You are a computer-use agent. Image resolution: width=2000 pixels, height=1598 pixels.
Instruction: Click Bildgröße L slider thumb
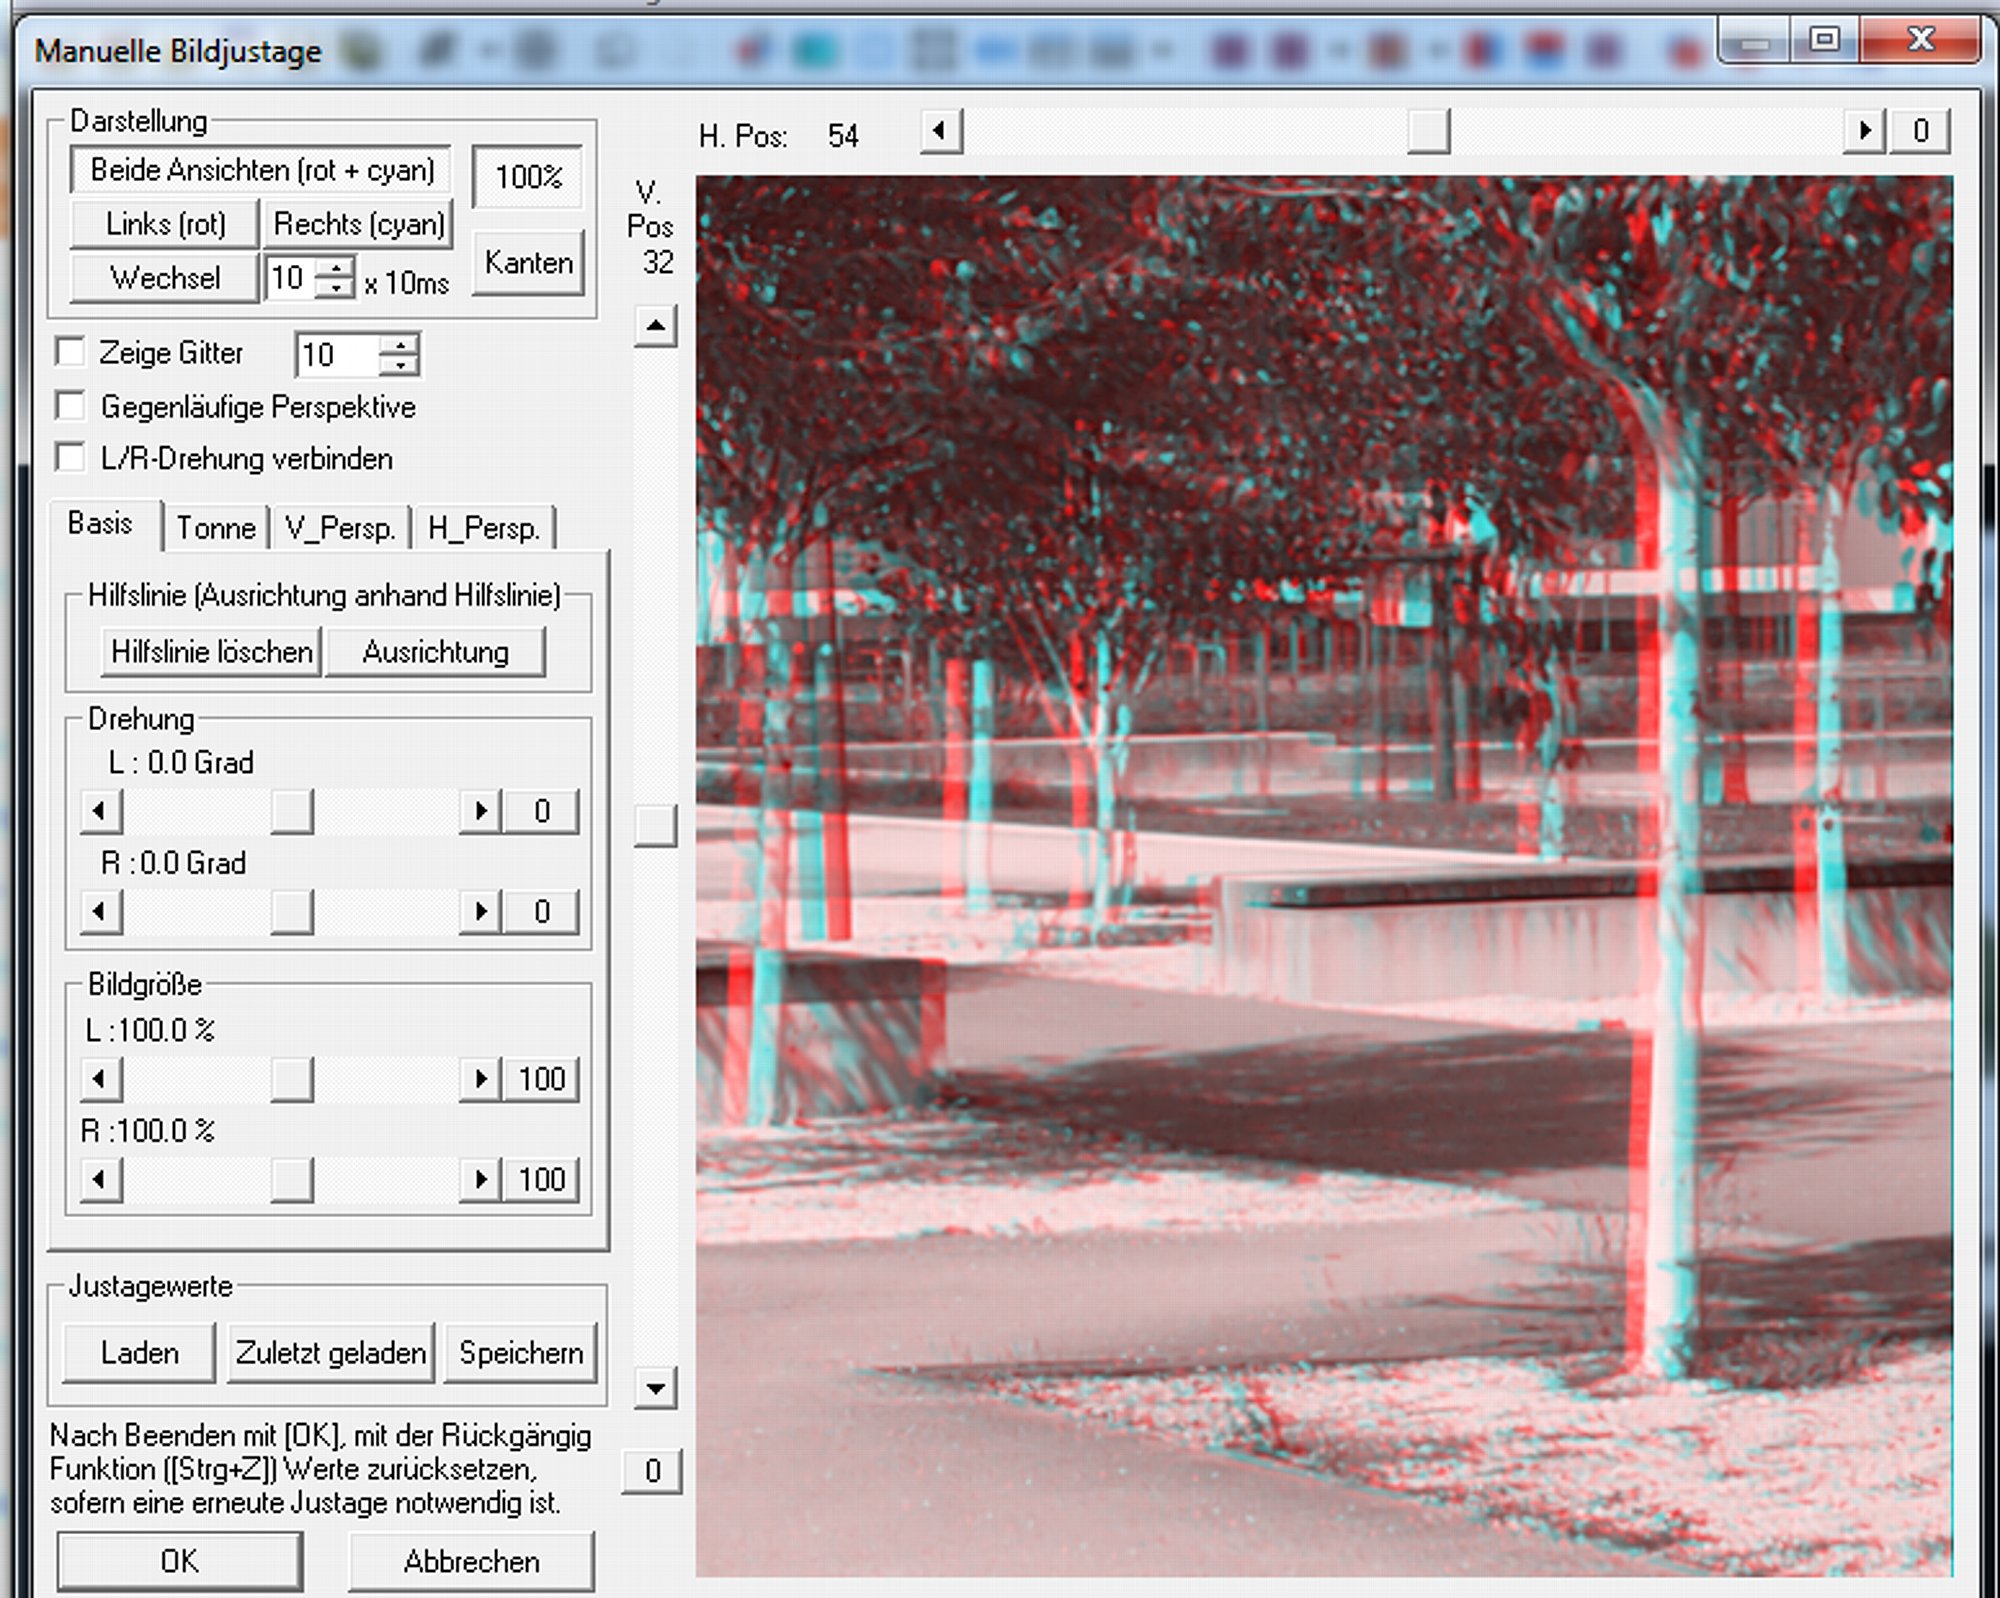[x=292, y=1079]
